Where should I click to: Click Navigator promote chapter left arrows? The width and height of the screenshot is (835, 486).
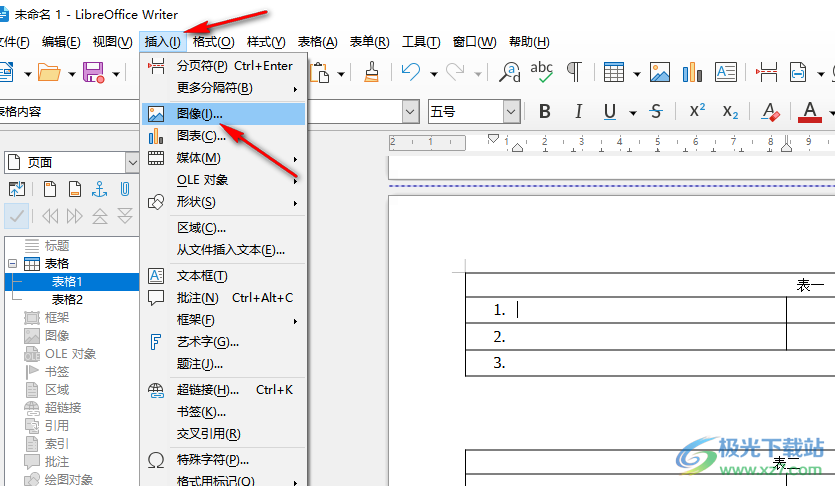pos(50,216)
